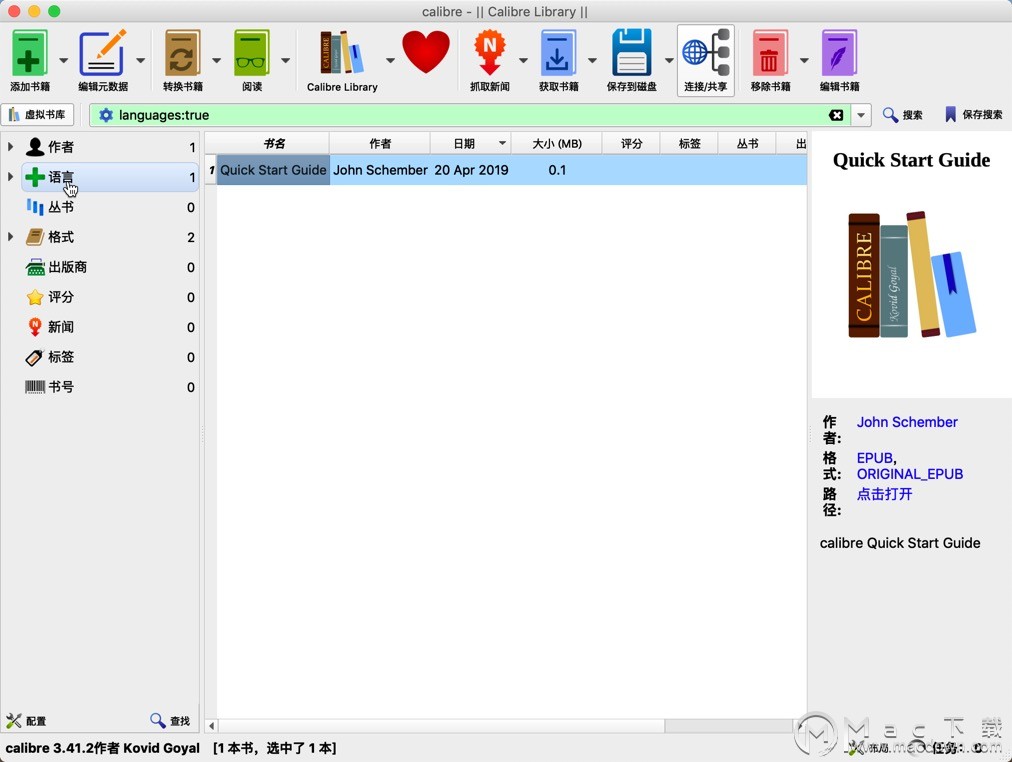Select the Publisher item in tag browser
Screen dimensions: 1012x762
pyautogui.click(x=110, y=267)
